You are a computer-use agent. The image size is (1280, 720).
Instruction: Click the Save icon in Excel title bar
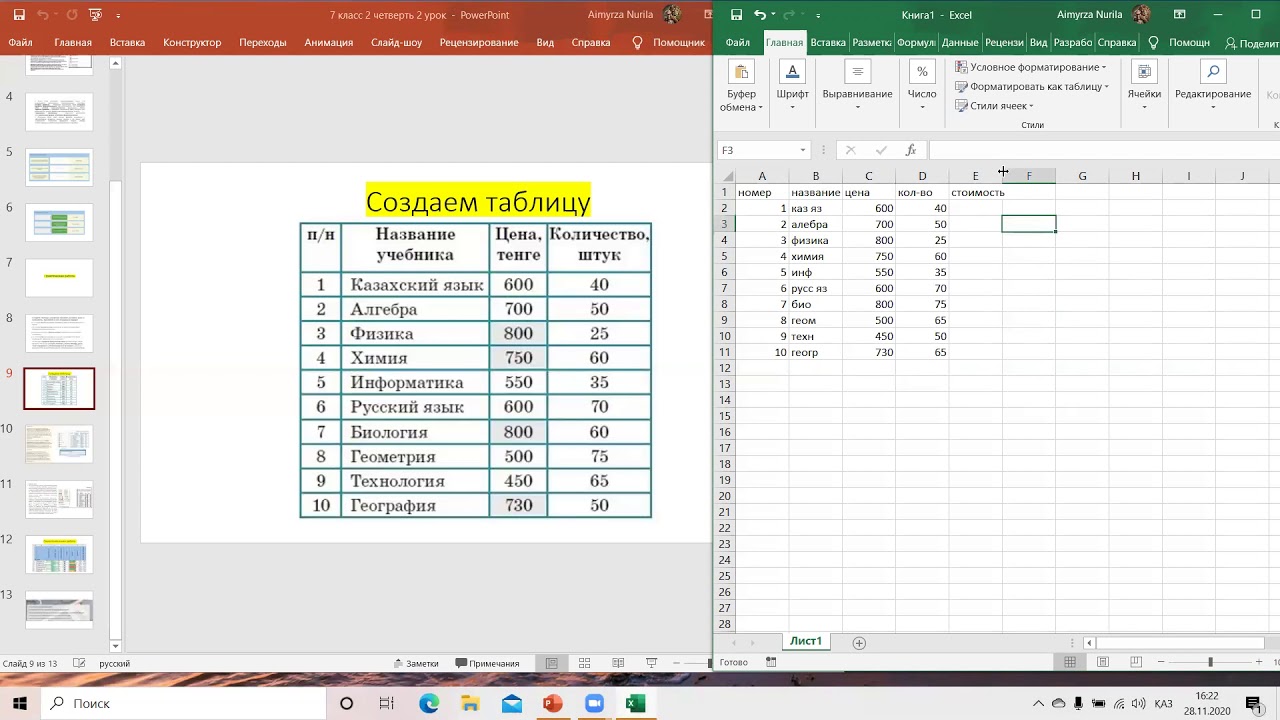(736, 15)
